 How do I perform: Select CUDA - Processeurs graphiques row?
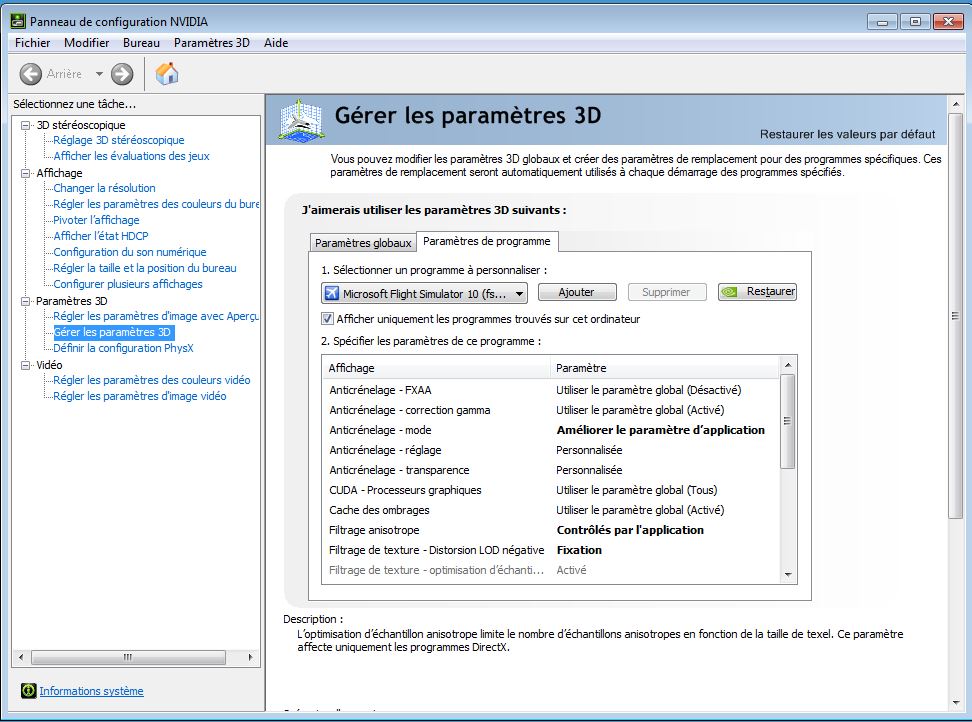point(550,490)
